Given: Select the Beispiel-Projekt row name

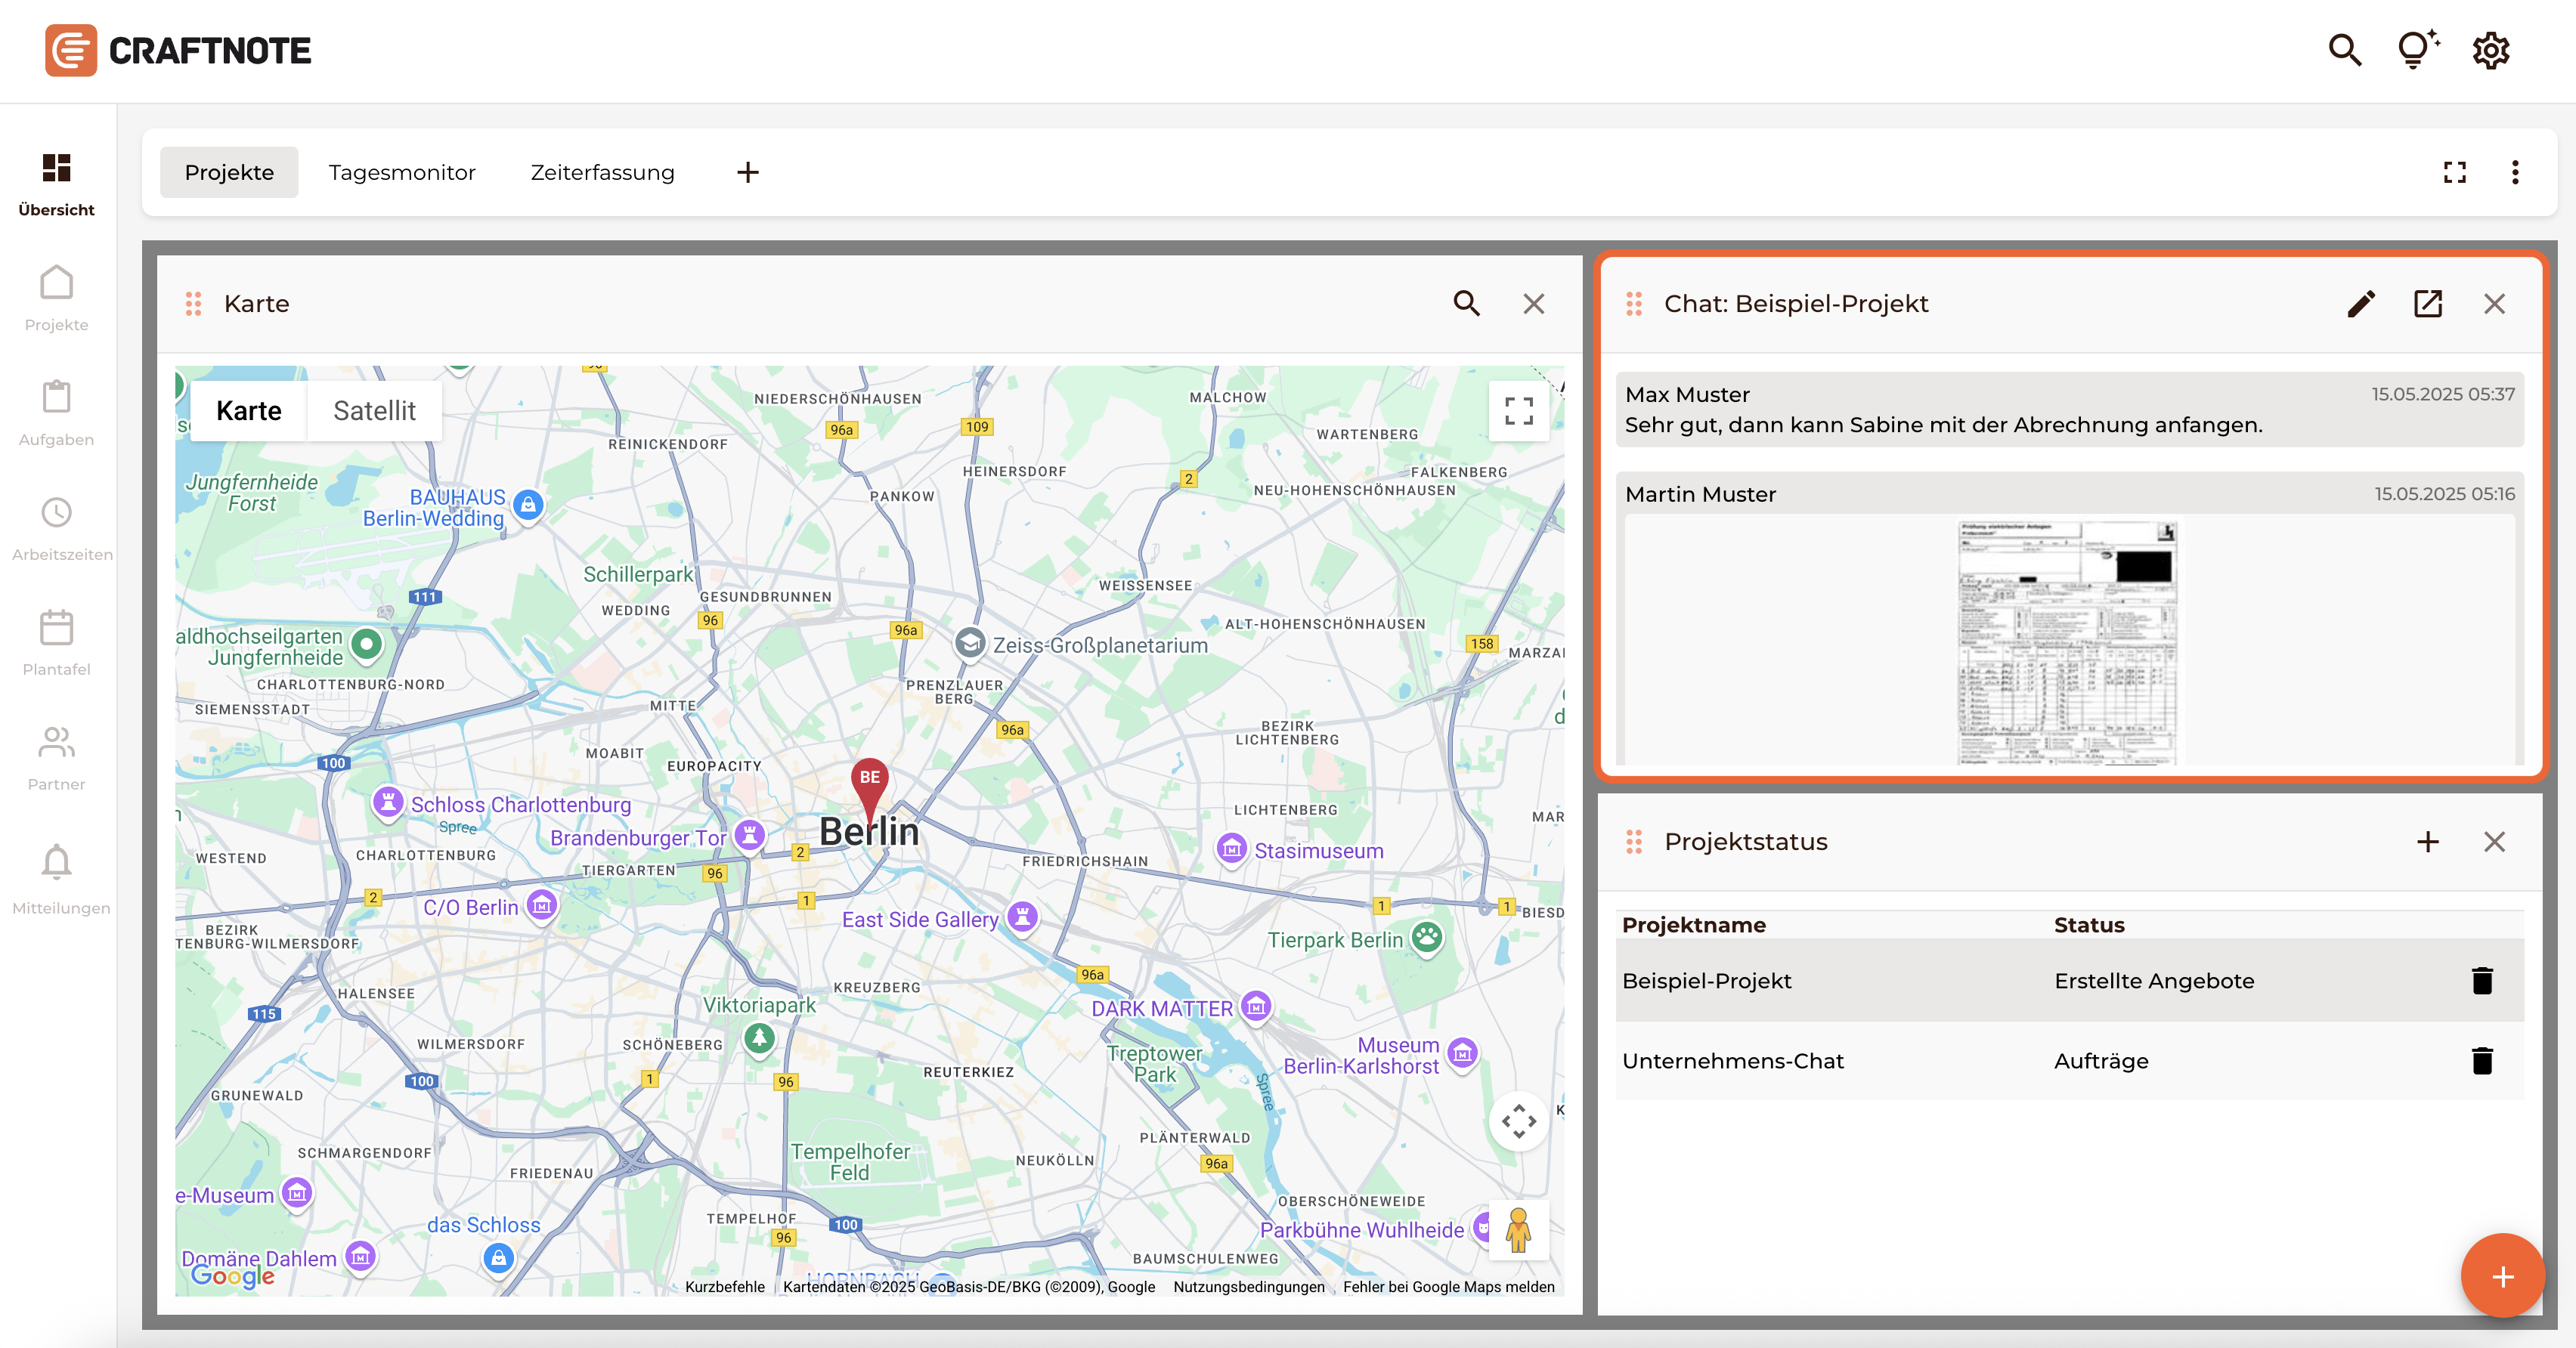Looking at the screenshot, I should (x=1706, y=981).
